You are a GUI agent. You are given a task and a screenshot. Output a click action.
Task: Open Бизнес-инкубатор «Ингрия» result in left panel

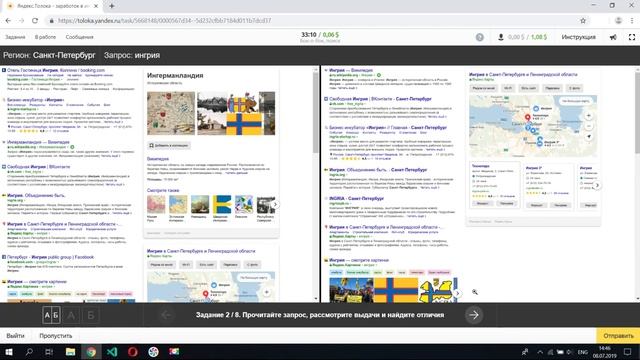[x=36, y=100]
